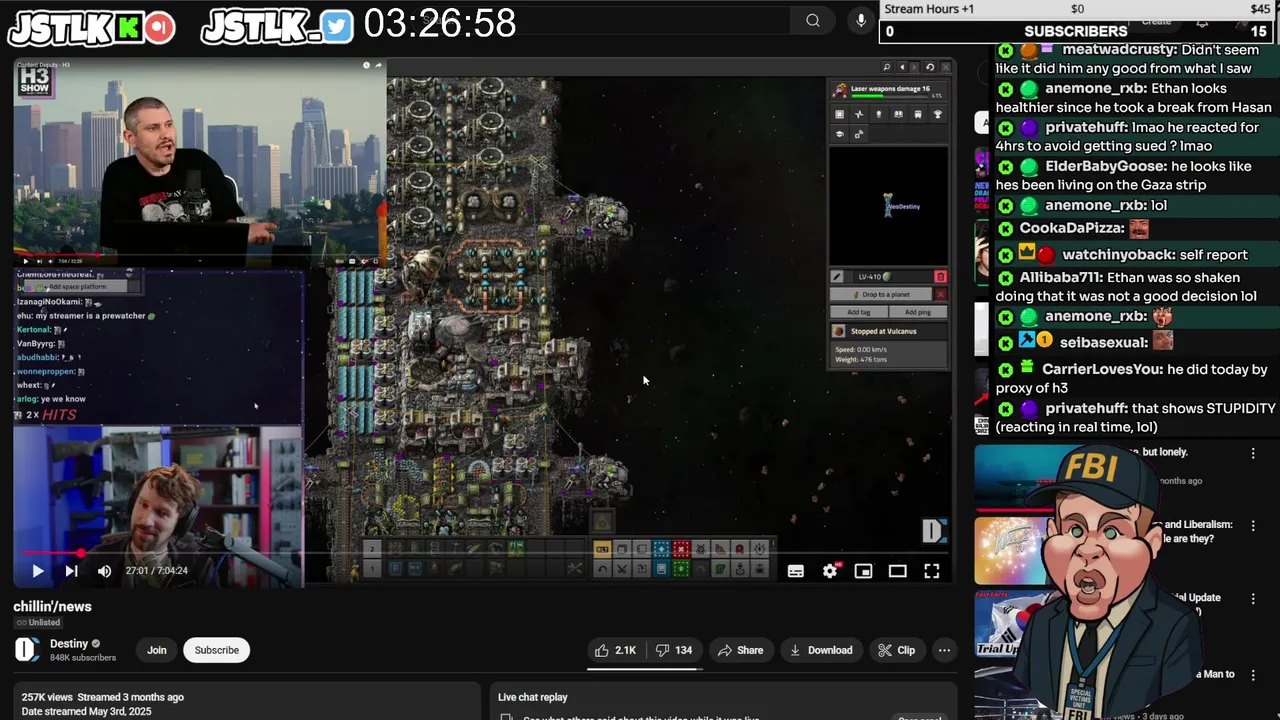Select the red deconstruction planner shortcut
Viewport: 1280px width, 720px height.
pos(681,549)
